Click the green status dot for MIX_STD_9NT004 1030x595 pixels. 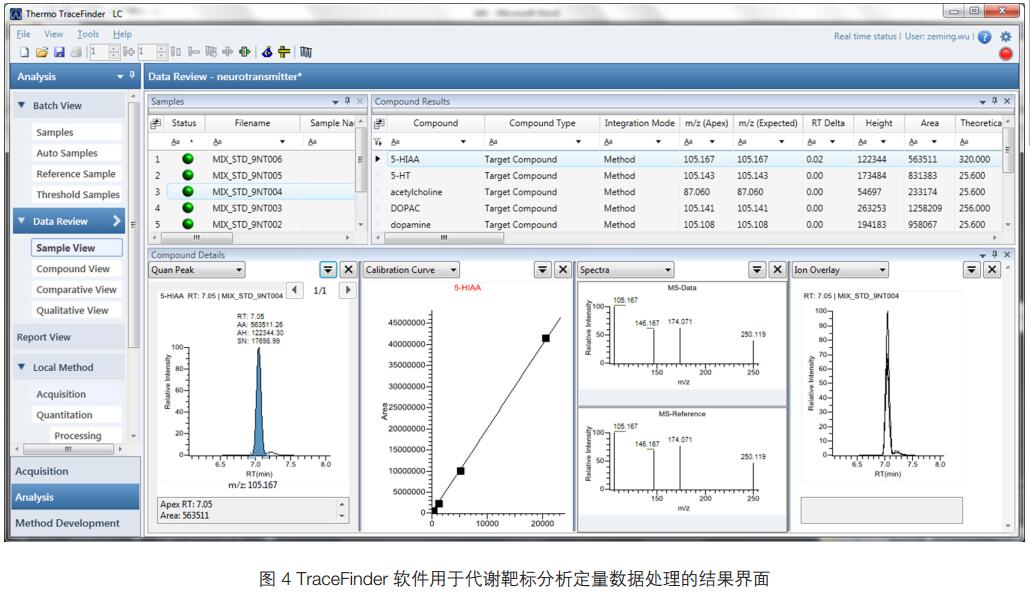pos(187,192)
